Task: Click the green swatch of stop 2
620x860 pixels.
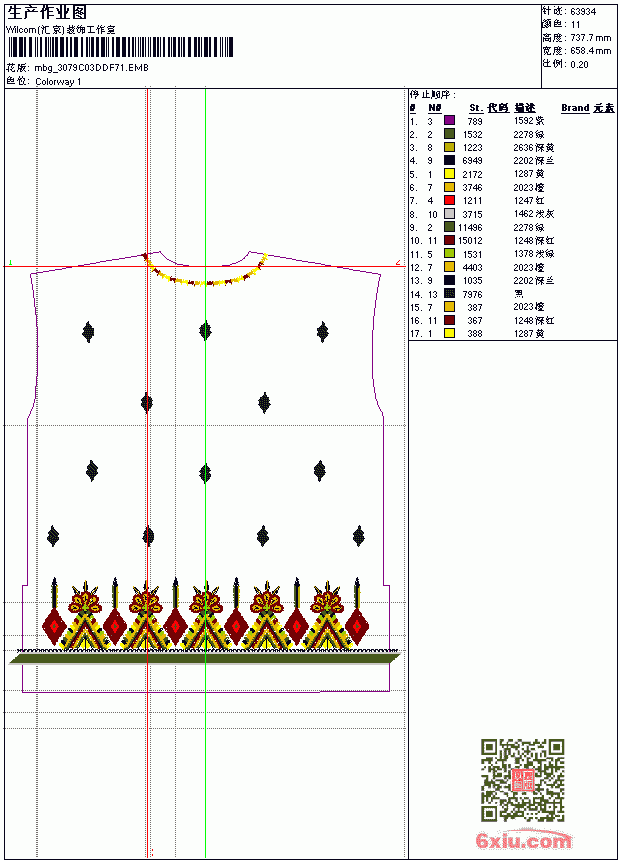Action: [449, 134]
